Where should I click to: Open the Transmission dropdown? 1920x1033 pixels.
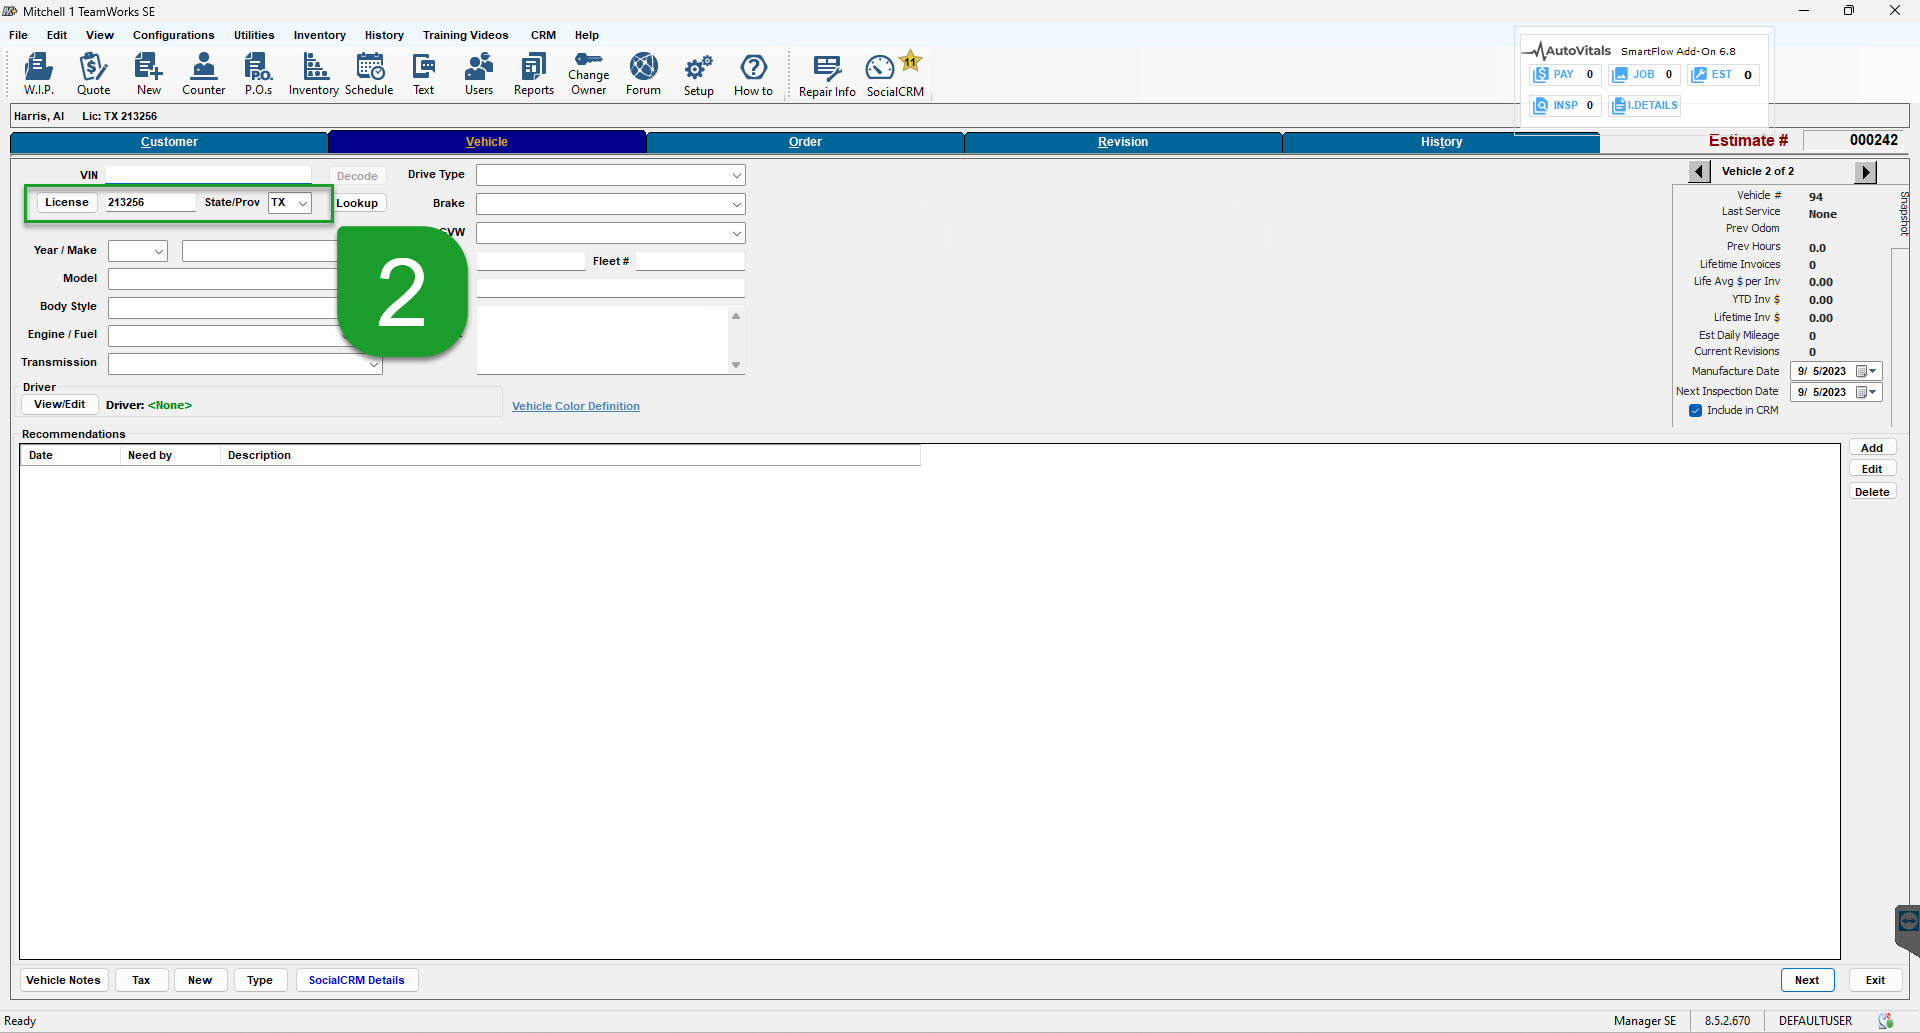[x=374, y=364]
